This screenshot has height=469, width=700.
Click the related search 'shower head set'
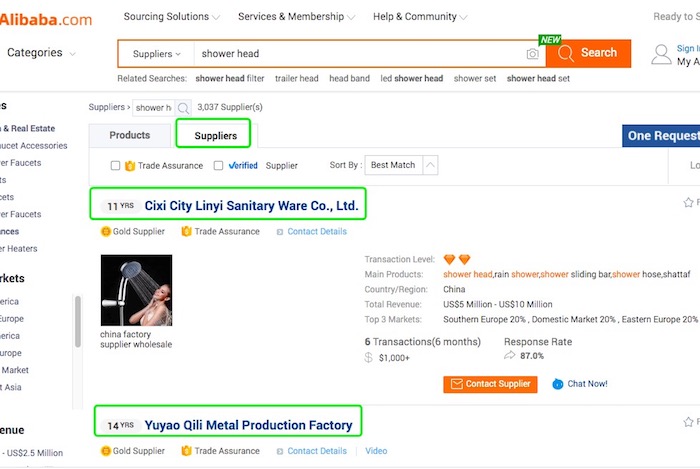538,79
